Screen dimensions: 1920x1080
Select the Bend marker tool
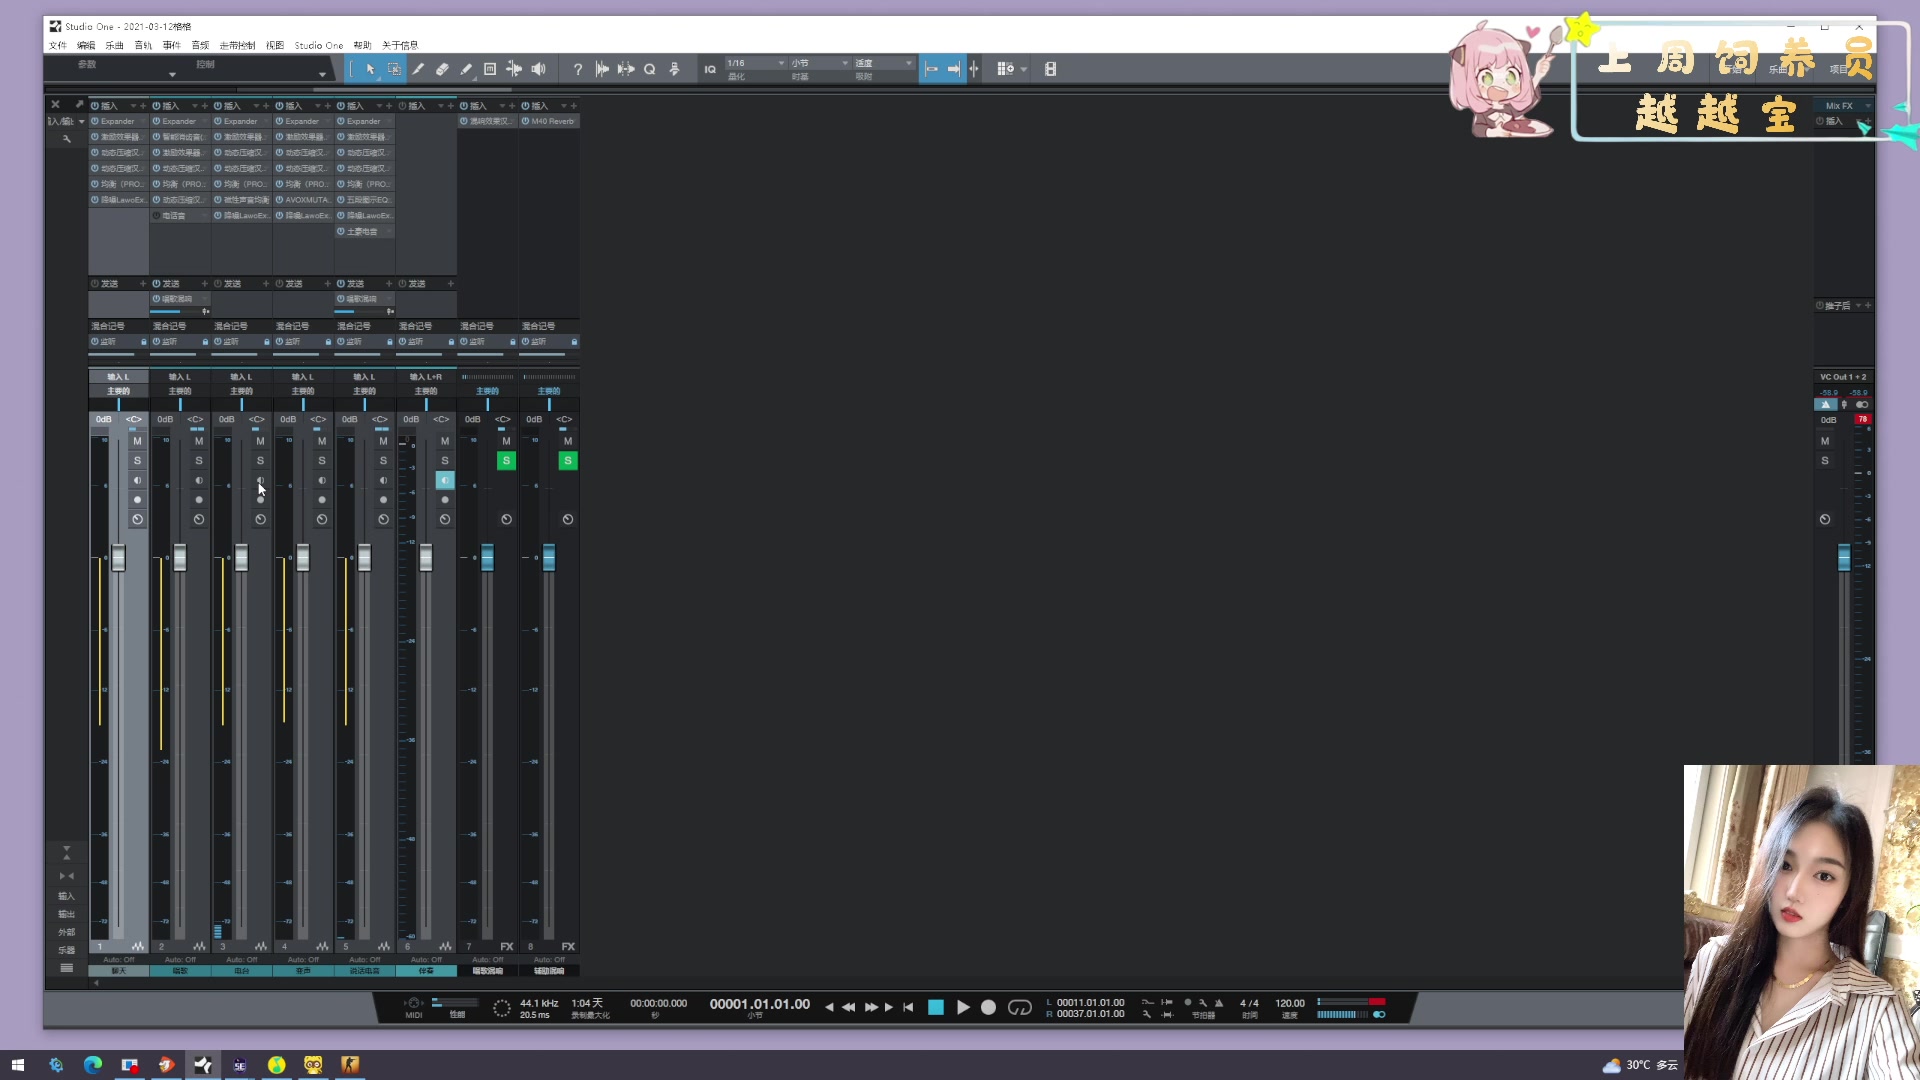pyautogui.click(x=514, y=69)
